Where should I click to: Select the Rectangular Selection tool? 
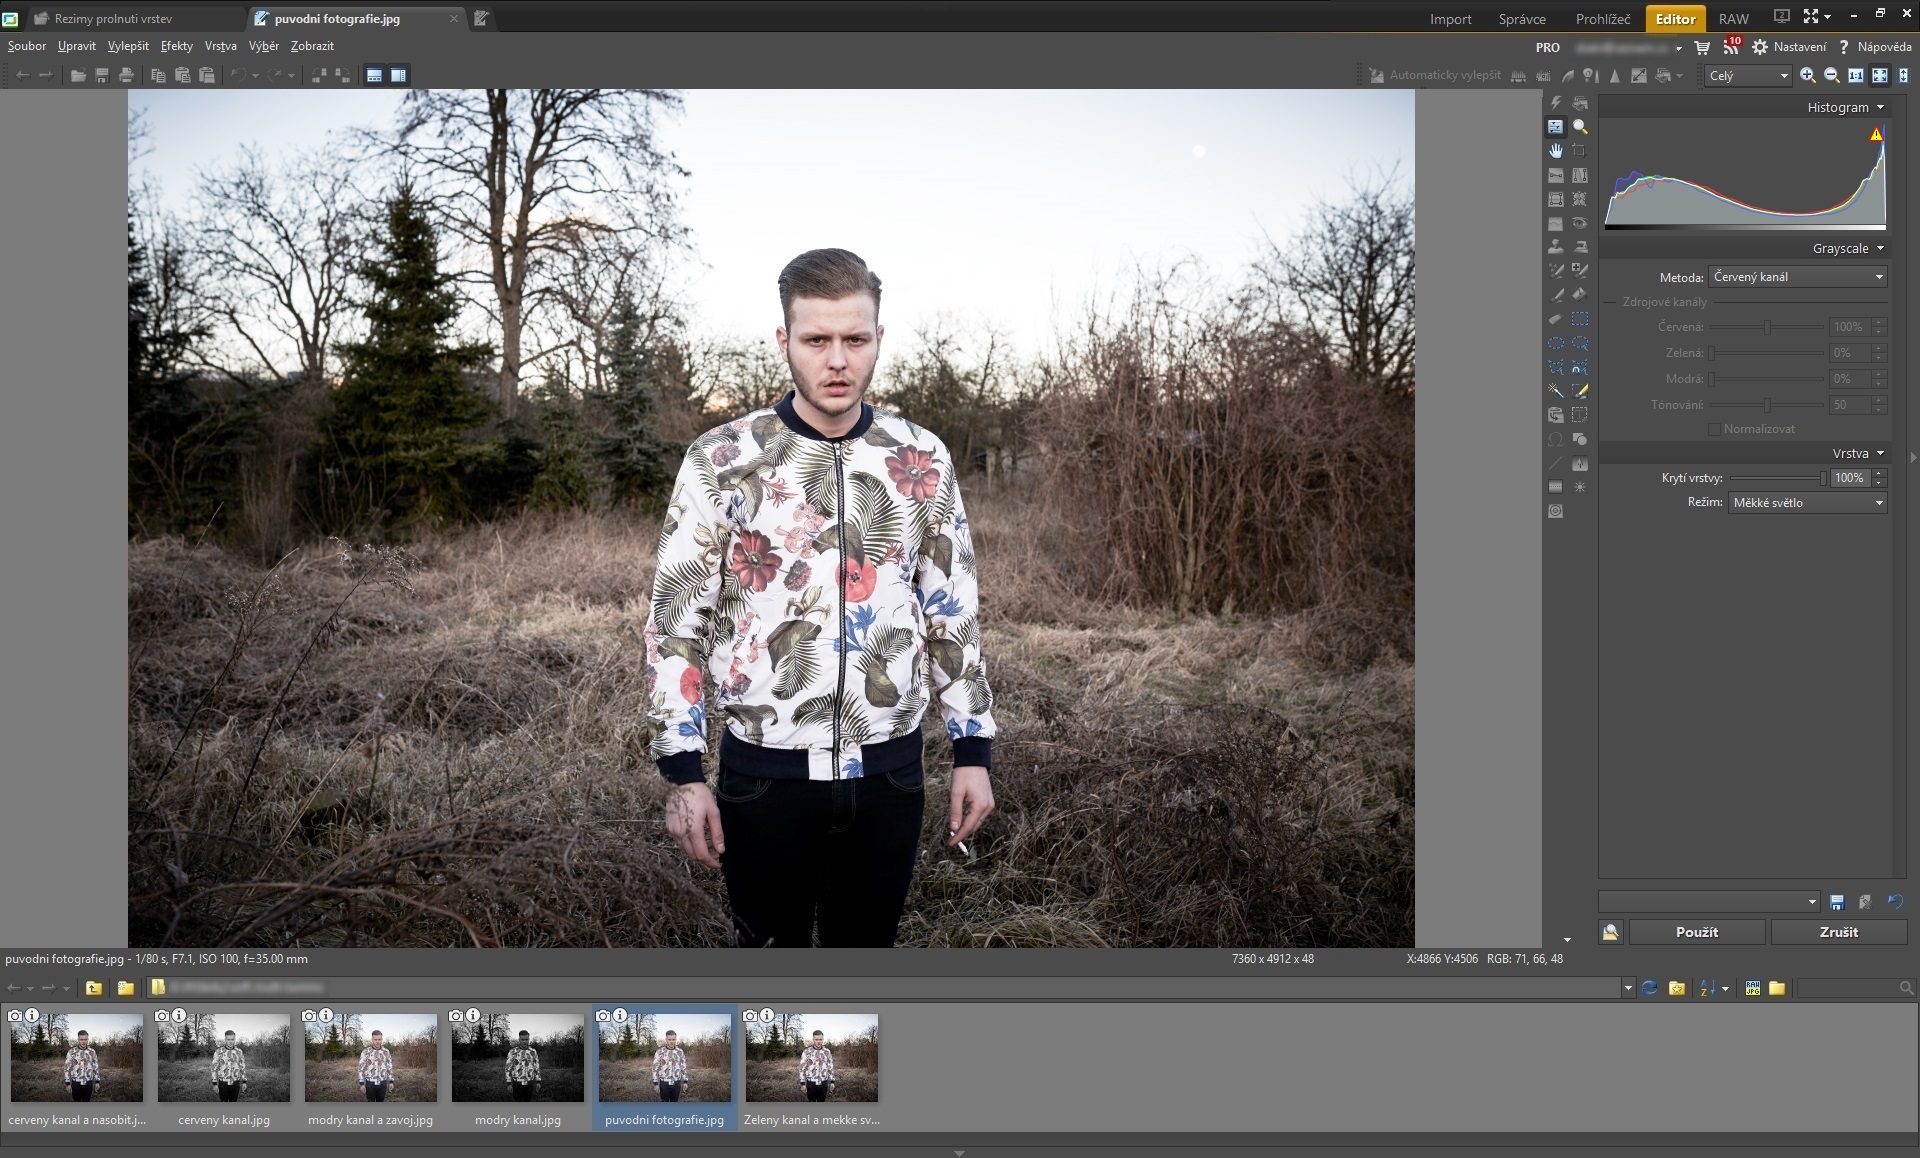tap(1580, 319)
